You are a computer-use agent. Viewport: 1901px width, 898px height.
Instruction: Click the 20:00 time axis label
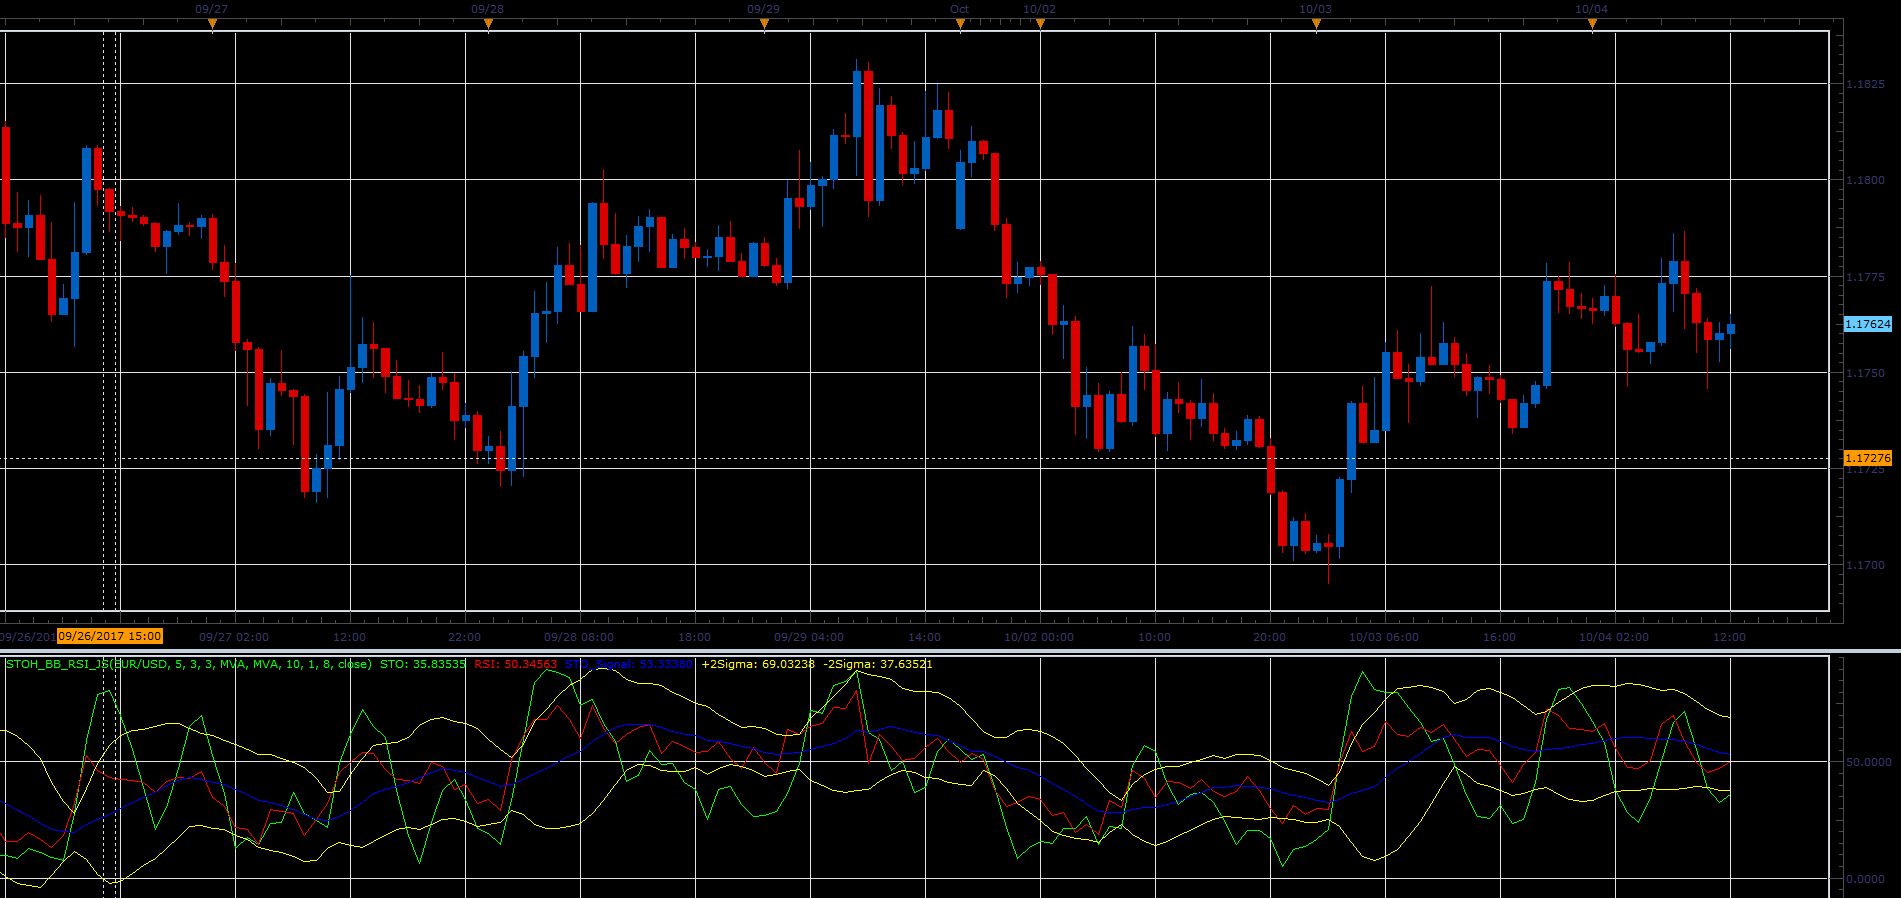(x=1270, y=637)
